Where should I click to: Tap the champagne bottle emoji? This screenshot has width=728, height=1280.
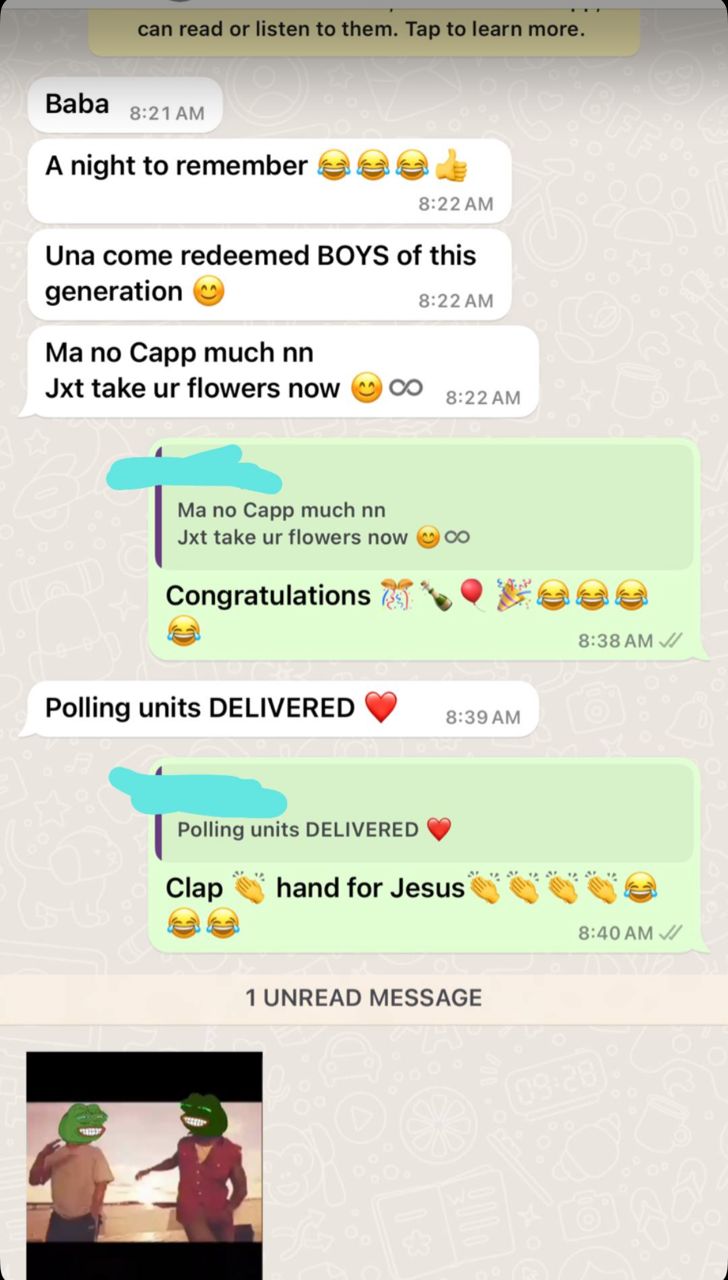(x=435, y=596)
